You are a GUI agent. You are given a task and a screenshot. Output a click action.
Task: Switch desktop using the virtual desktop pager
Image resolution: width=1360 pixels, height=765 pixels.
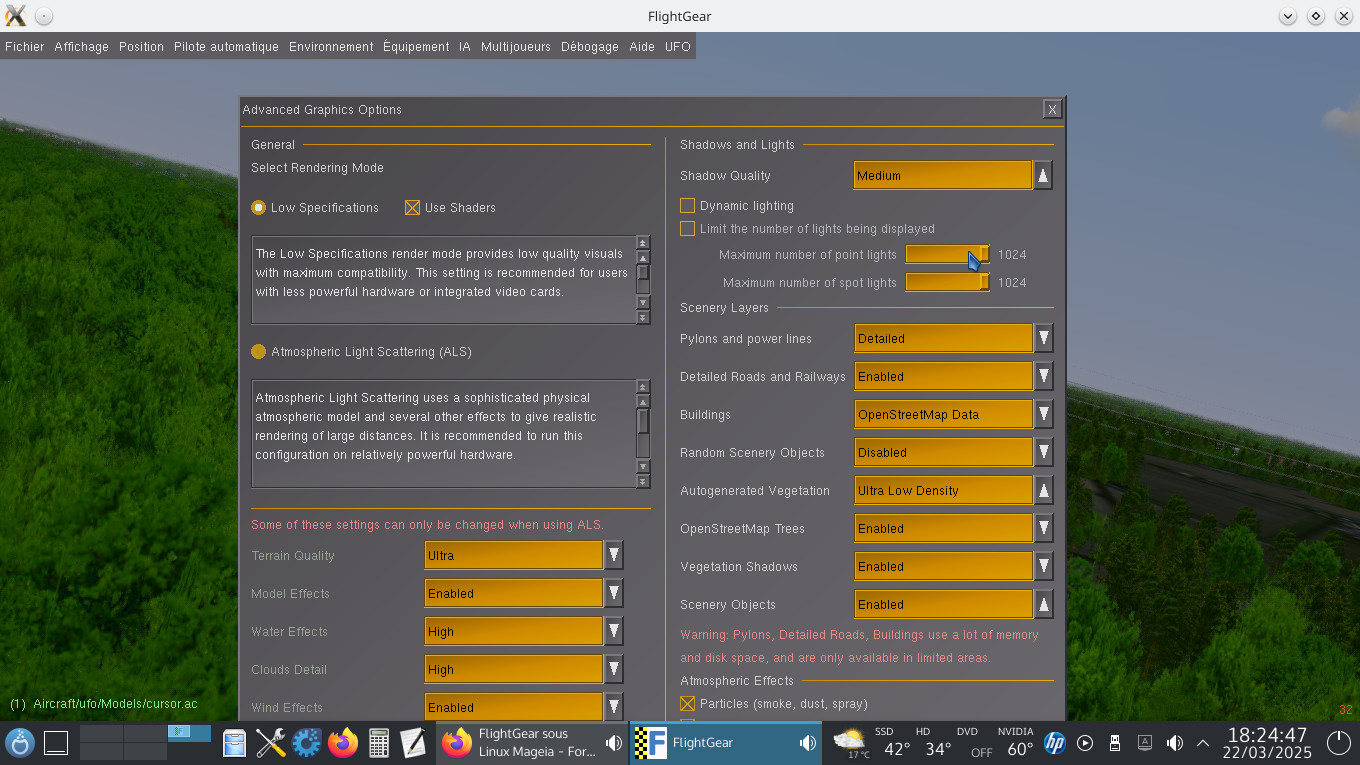tap(145, 743)
